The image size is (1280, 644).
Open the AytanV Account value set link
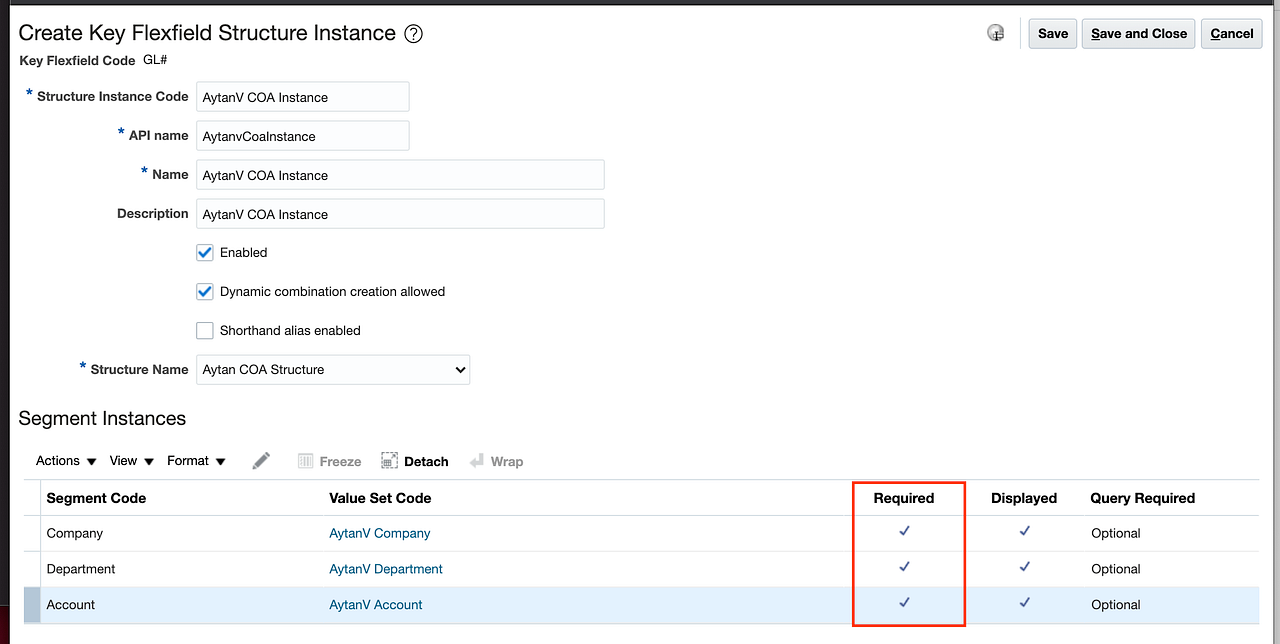tap(375, 604)
